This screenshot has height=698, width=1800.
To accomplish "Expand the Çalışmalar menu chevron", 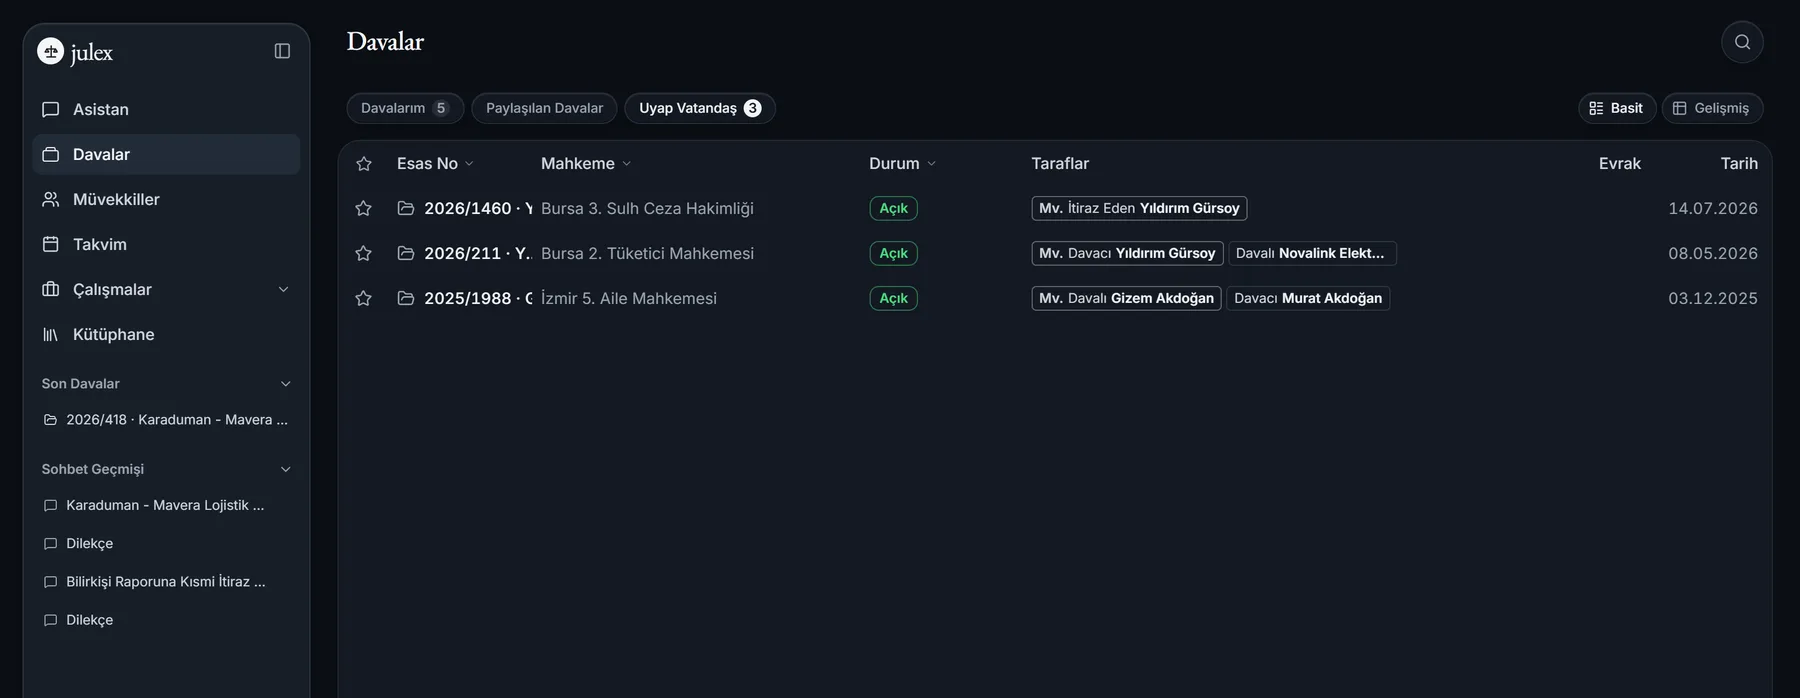I will [x=283, y=289].
